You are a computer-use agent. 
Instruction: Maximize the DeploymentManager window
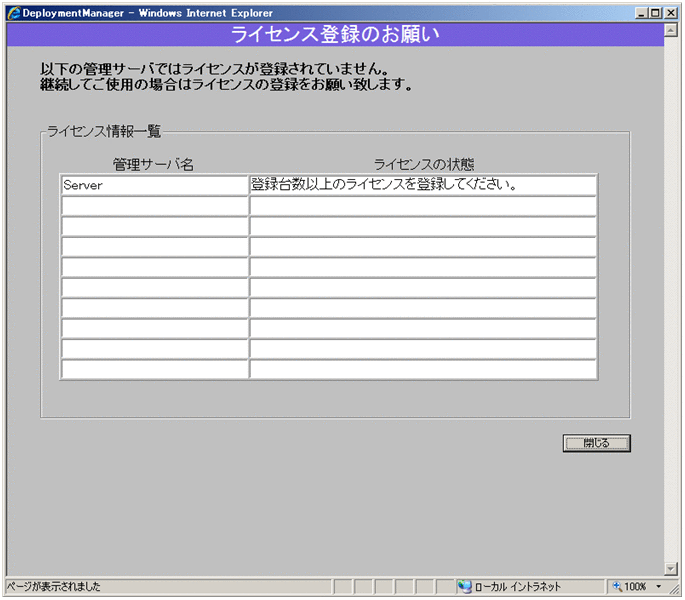[655, 13]
